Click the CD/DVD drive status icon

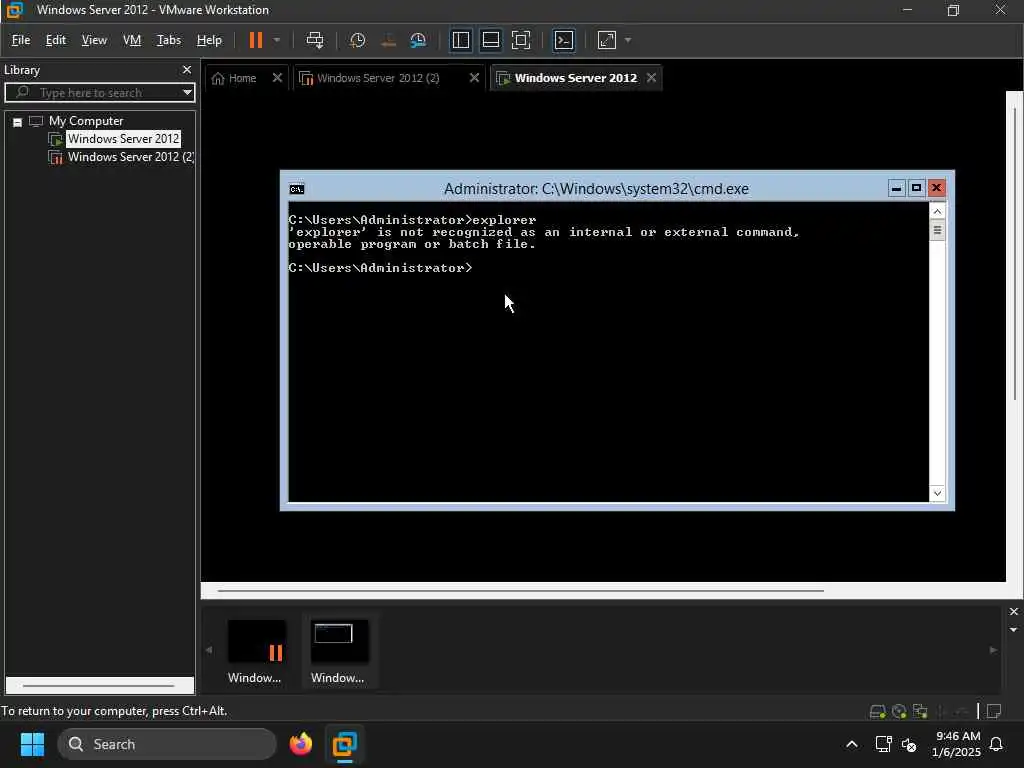click(899, 711)
